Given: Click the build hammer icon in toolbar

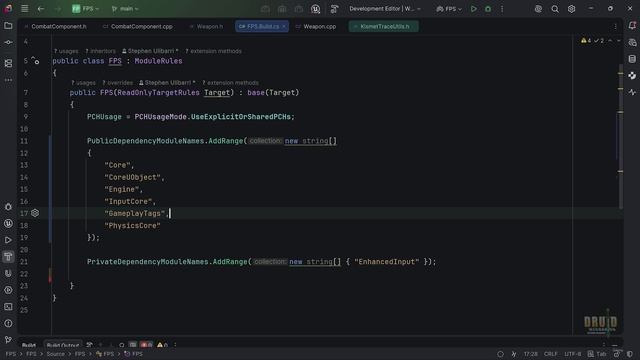Looking at the screenshot, I should click(334, 9).
